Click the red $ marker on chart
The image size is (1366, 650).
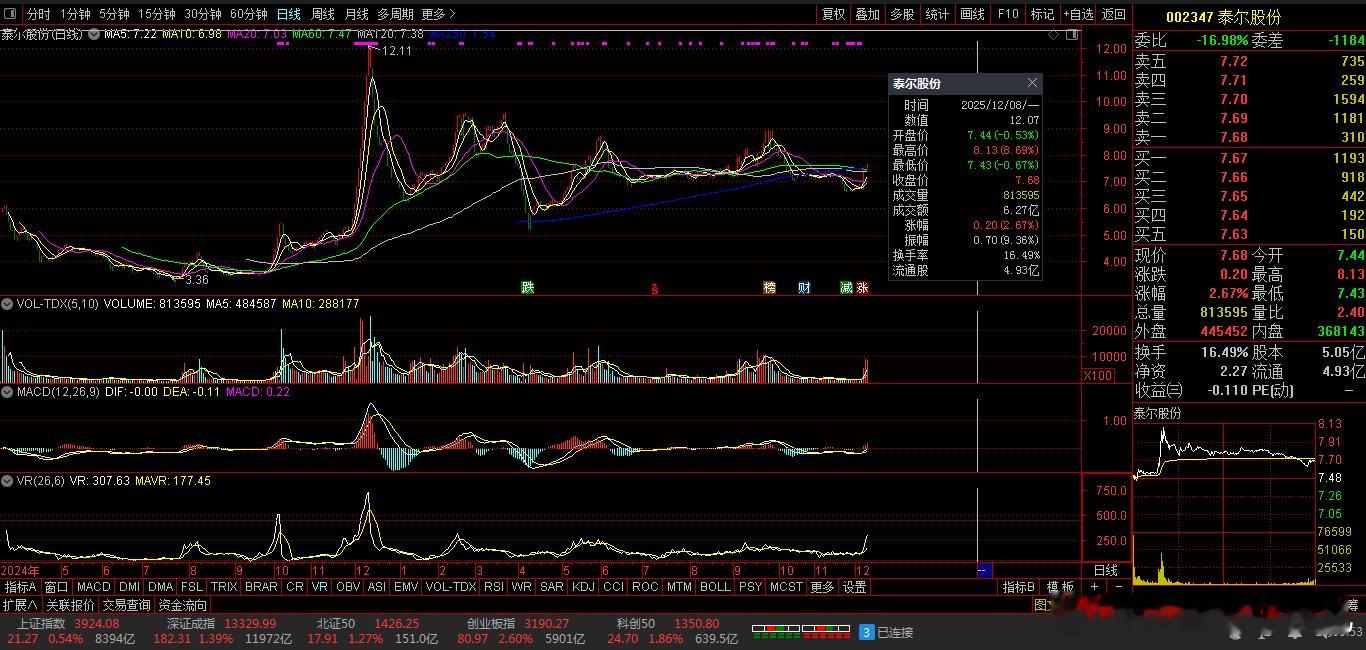(x=655, y=289)
